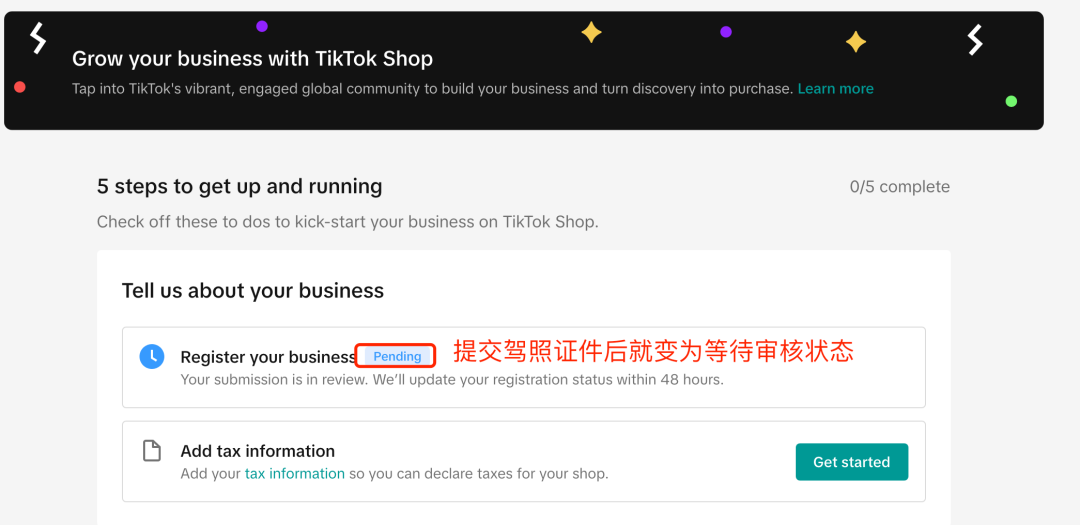
Task: Click the yellow star on banner right side
Action: click(856, 42)
